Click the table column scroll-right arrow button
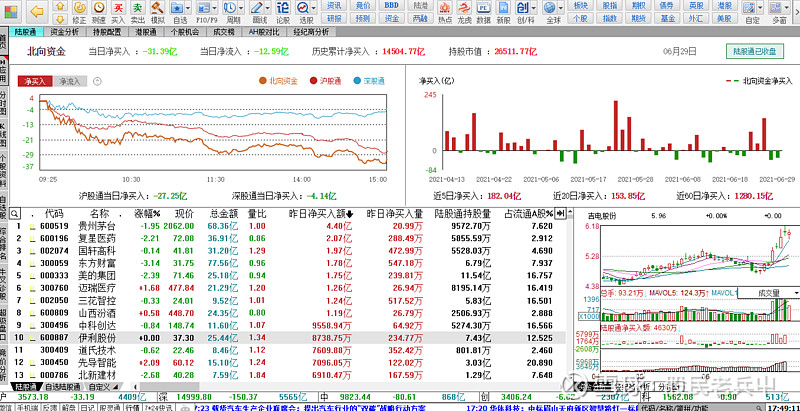This screenshot has height=411, width=800. (561, 214)
